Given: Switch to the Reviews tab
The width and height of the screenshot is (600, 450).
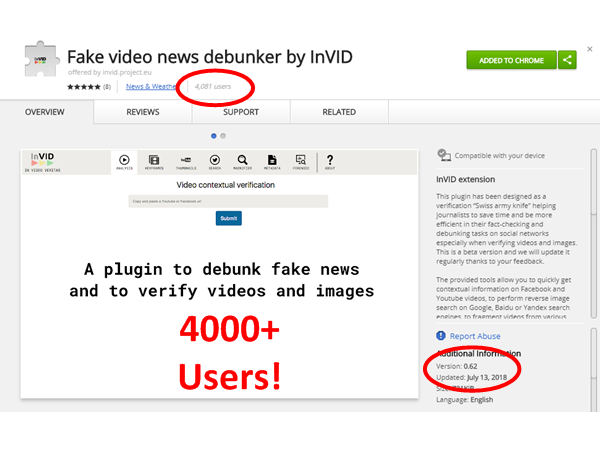Looking at the screenshot, I should [143, 112].
